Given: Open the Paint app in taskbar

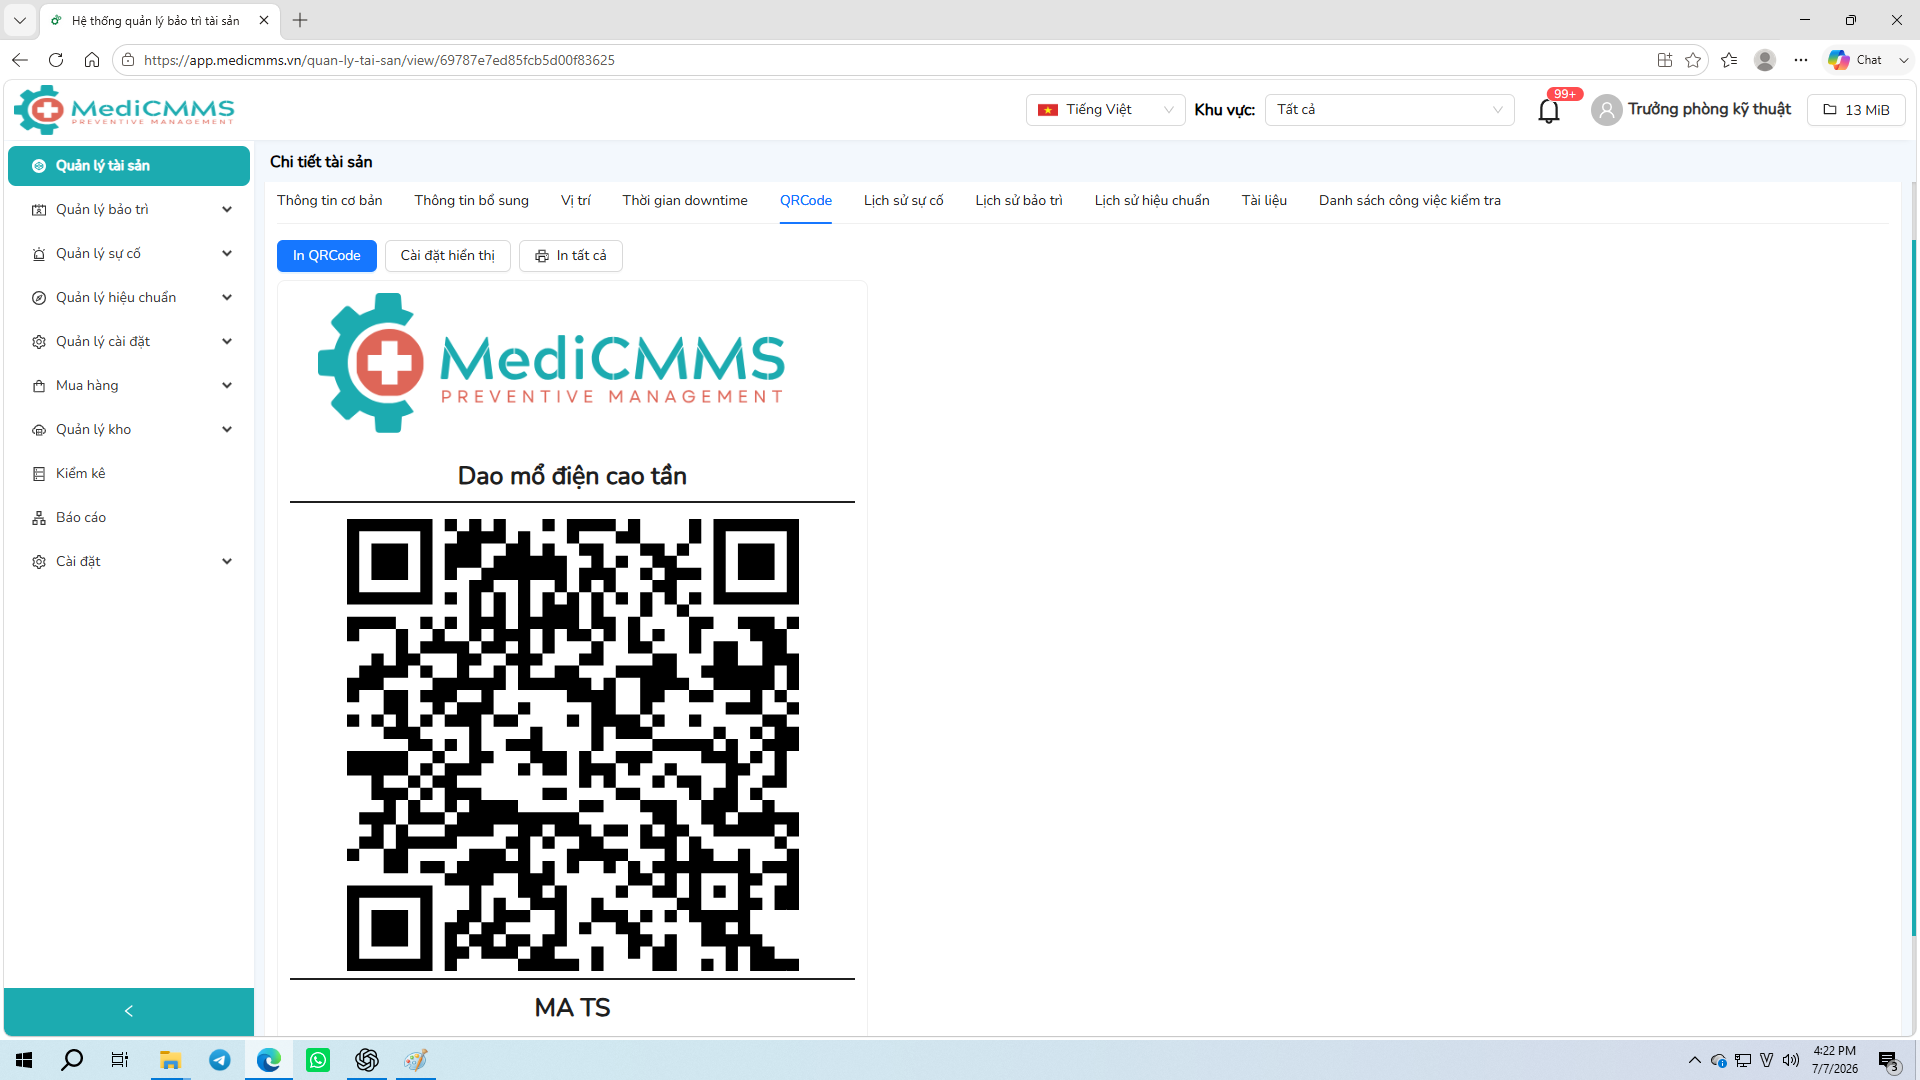Looking at the screenshot, I should click(416, 1060).
